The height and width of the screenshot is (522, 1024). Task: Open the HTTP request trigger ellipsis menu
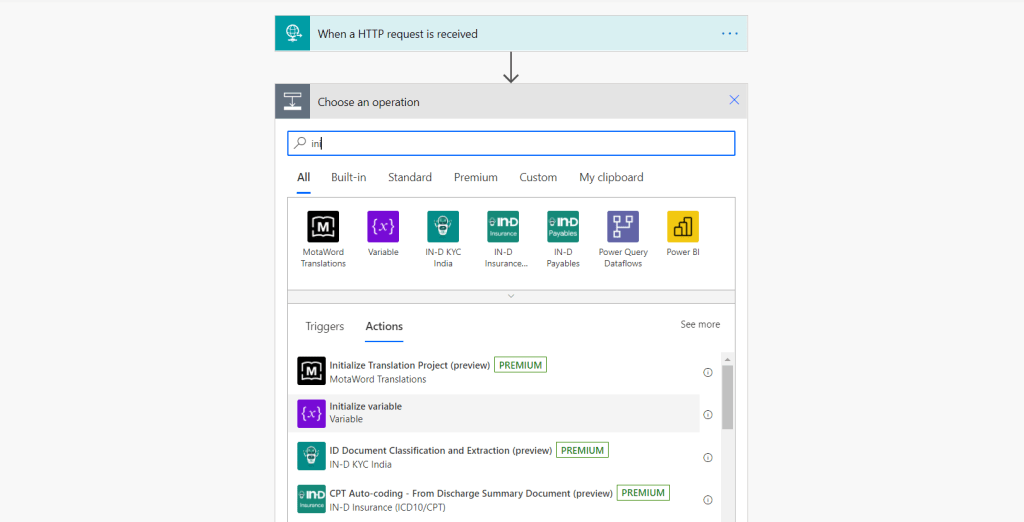point(730,34)
